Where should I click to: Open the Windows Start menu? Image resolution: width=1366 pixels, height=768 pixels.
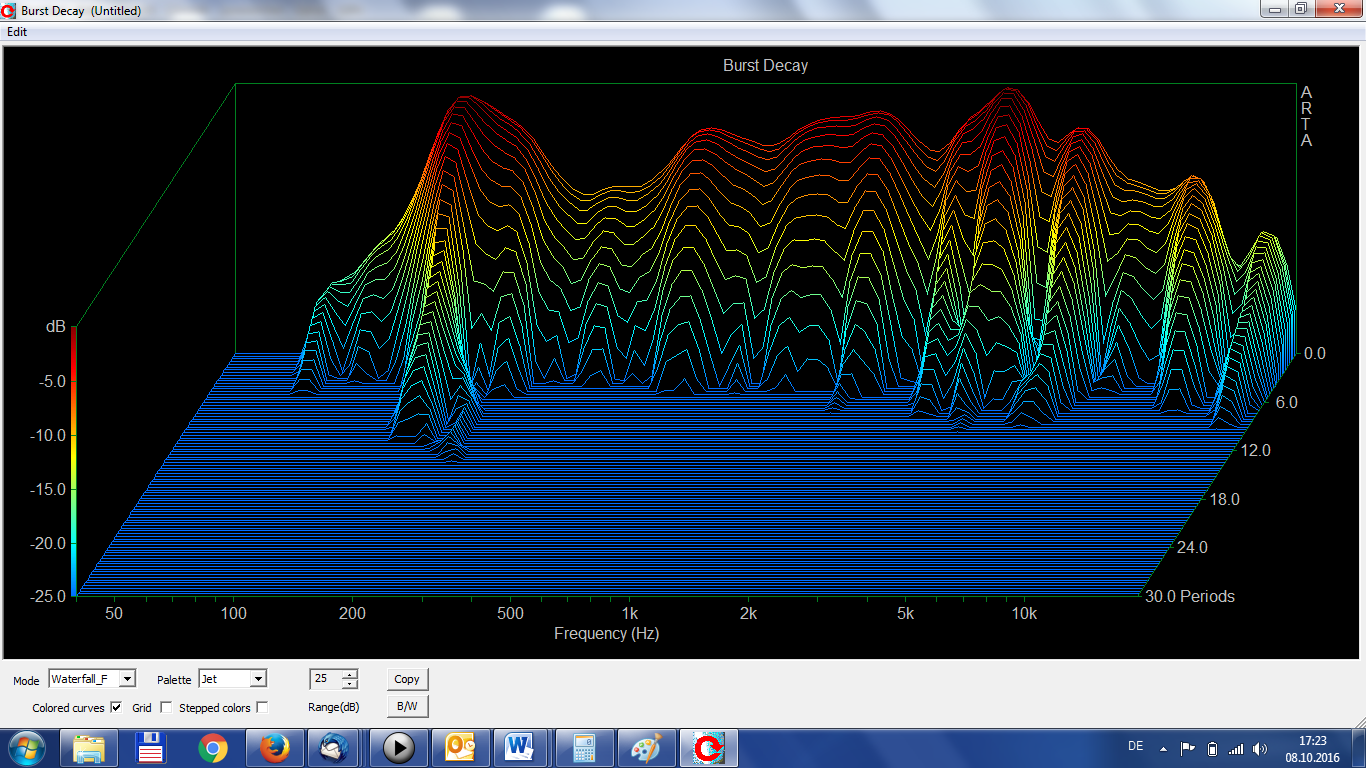(x=27, y=747)
